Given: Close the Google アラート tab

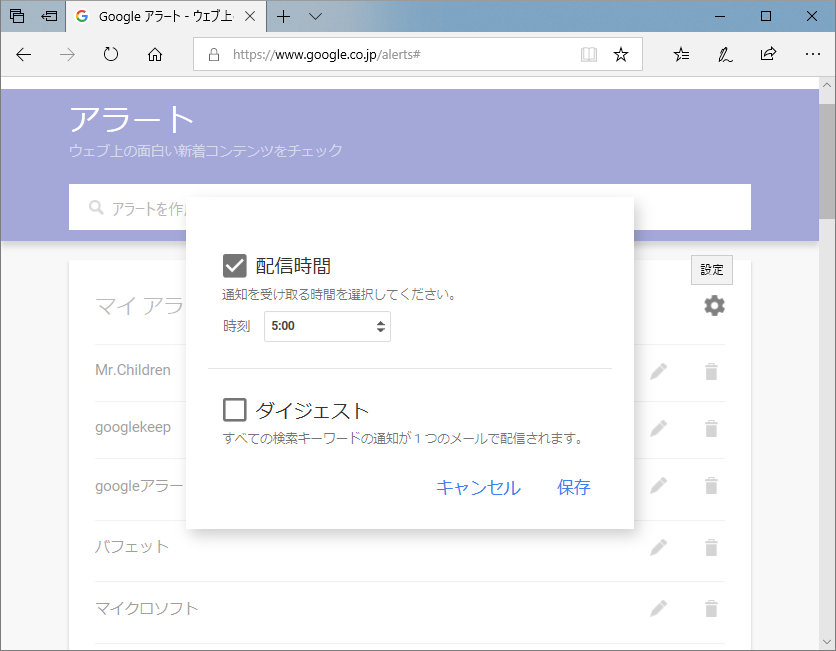Looking at the screenshot, I should point(250,17).
